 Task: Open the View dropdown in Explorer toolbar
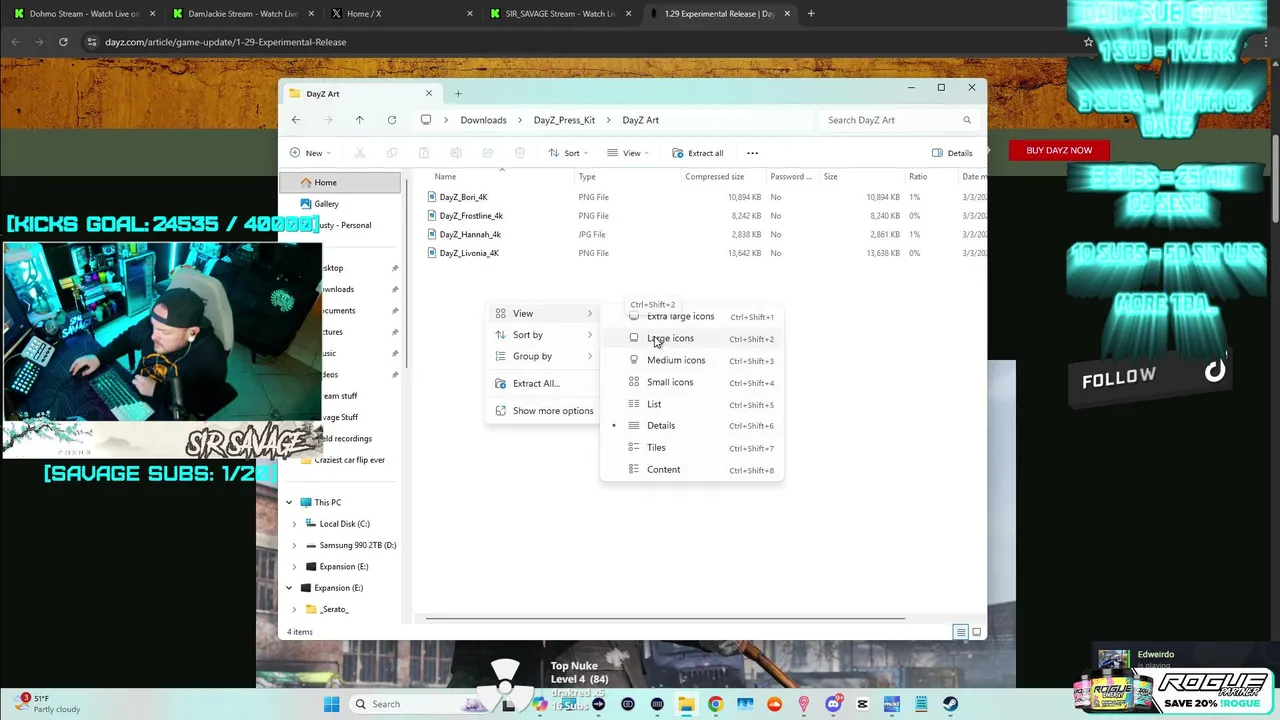point(628,153)
